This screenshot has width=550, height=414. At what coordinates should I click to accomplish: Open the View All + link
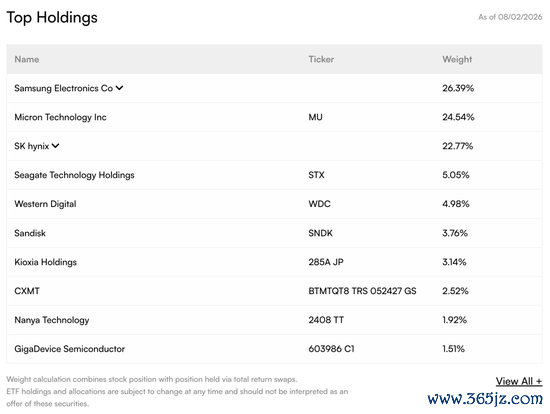pyautogui.click(x=519, y=381)
